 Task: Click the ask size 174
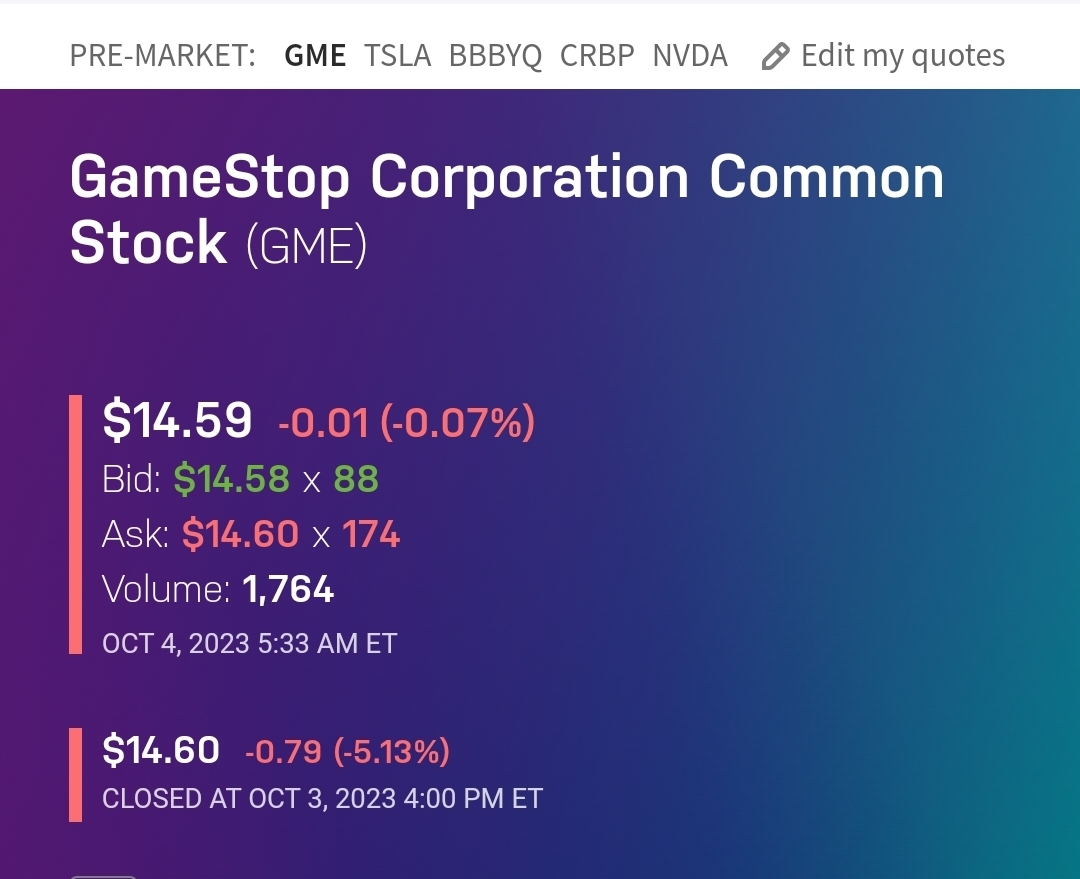click(x=371, y=534)
